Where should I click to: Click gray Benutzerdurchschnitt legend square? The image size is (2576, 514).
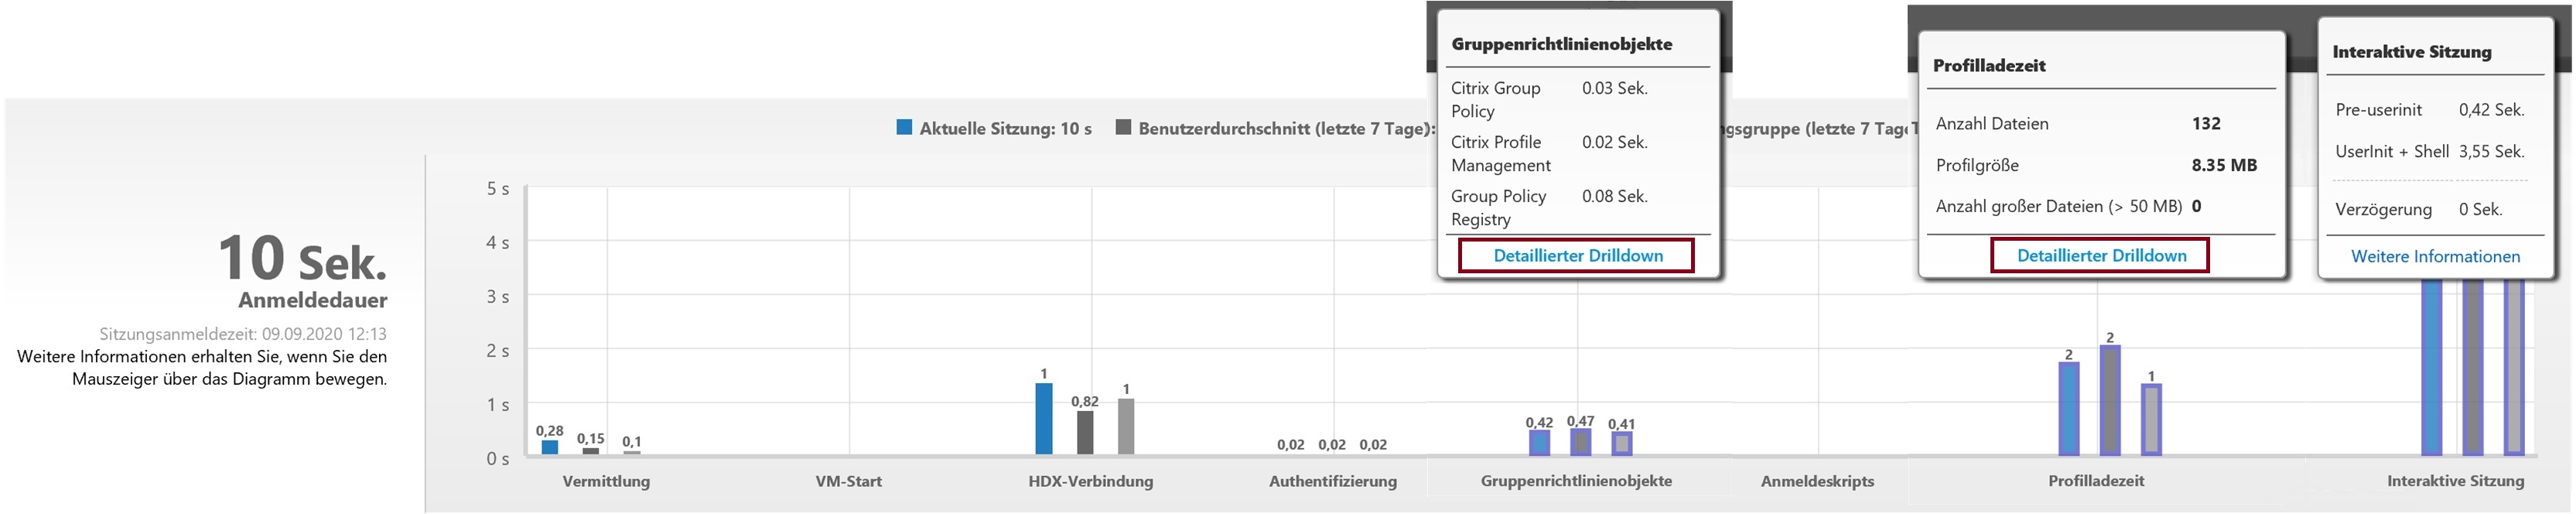click(x=1123, y=127)
